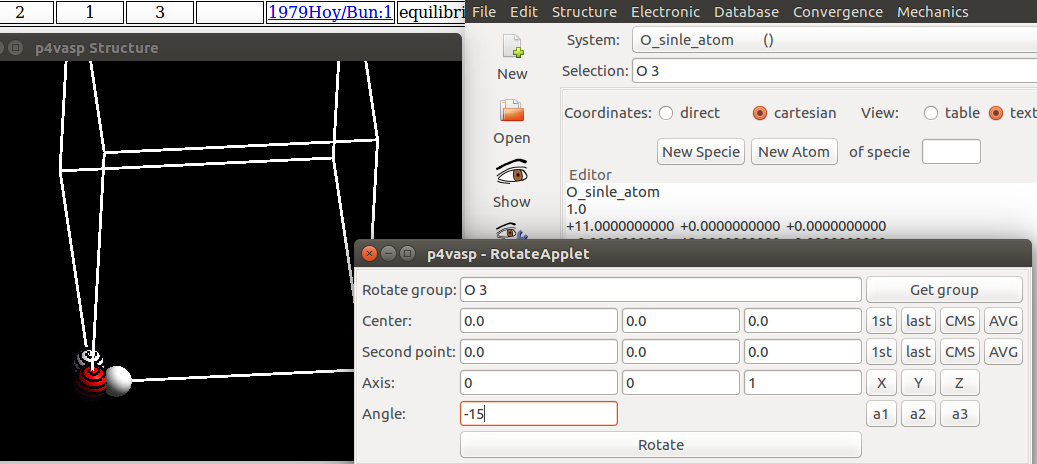The image size is (1037, 464).
Task: Click CMS button in Center row
Action: pyautogui.click(x=960, y=321)
